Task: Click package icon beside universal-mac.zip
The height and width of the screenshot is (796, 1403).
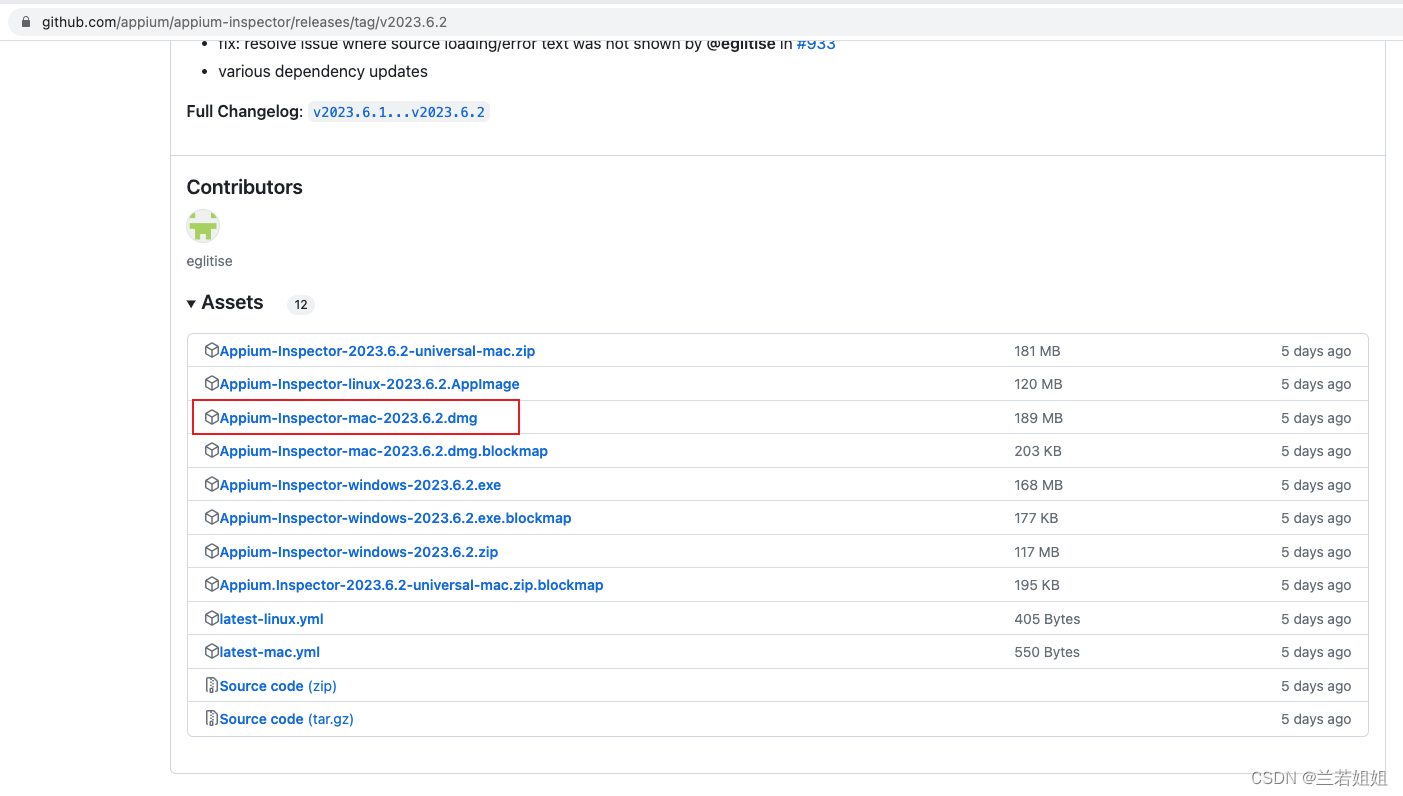Action: [211, 350]
